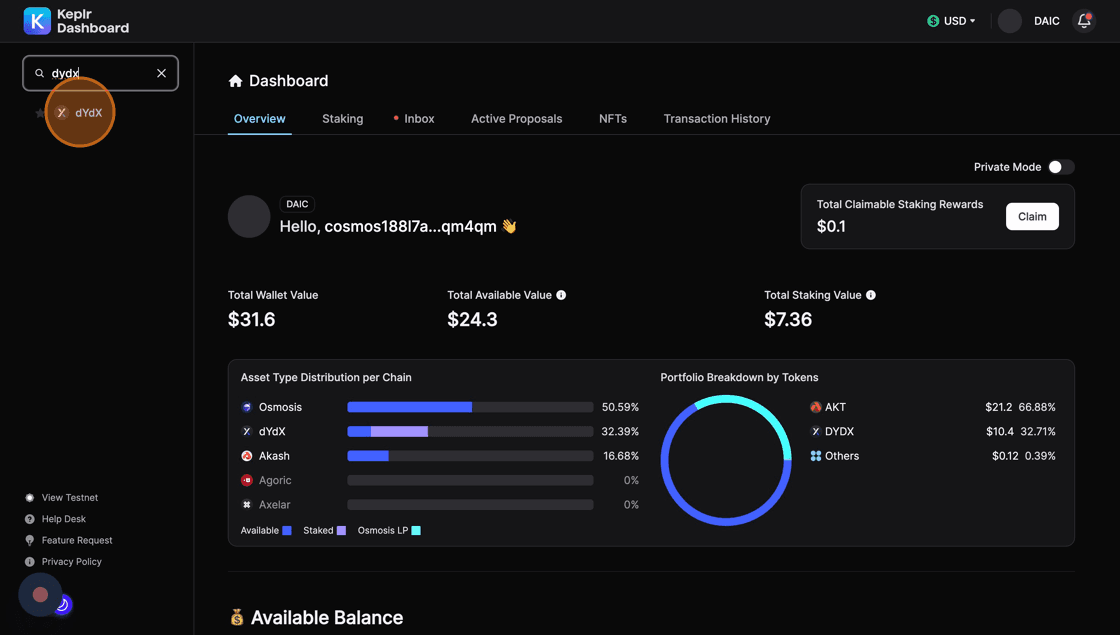Switch to the Staking tab
Viewport: 1120px width, 635px height.
pos(342,119)
